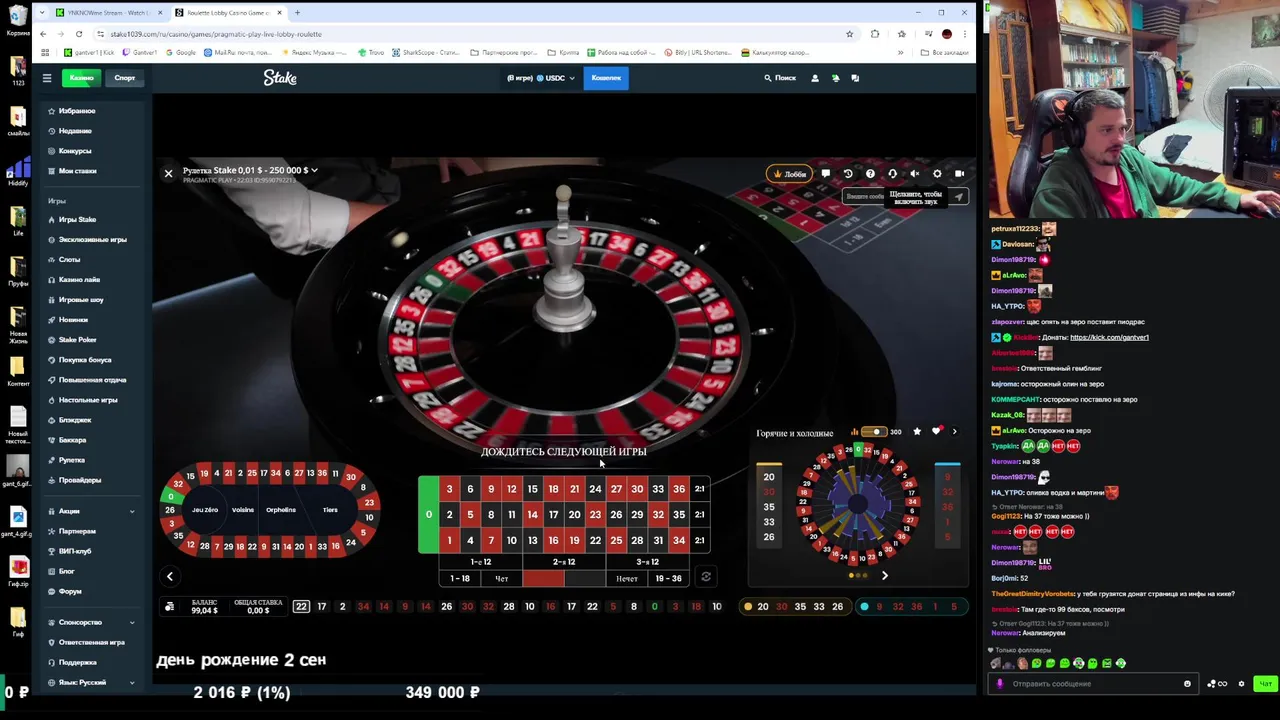Open Ответственная игра link

pyautogui.click(x=91, y=642)
